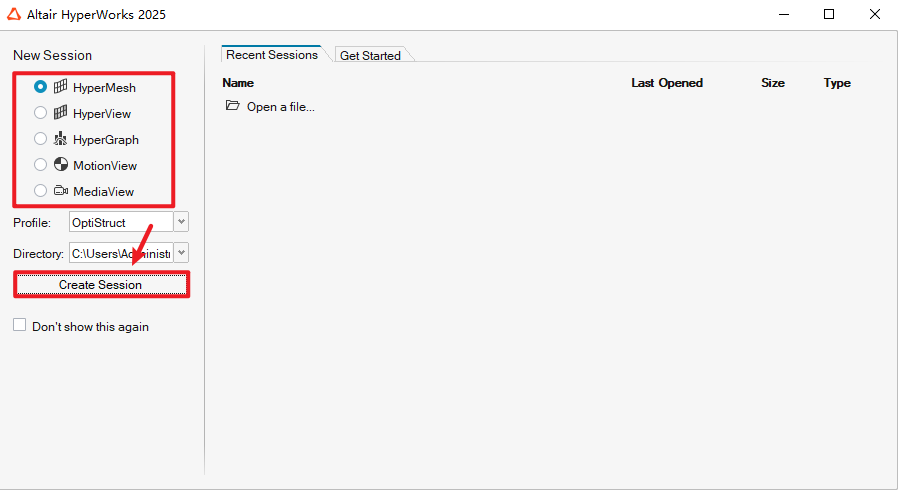Click the HyperMesh mesh icon

click(60, 87)
